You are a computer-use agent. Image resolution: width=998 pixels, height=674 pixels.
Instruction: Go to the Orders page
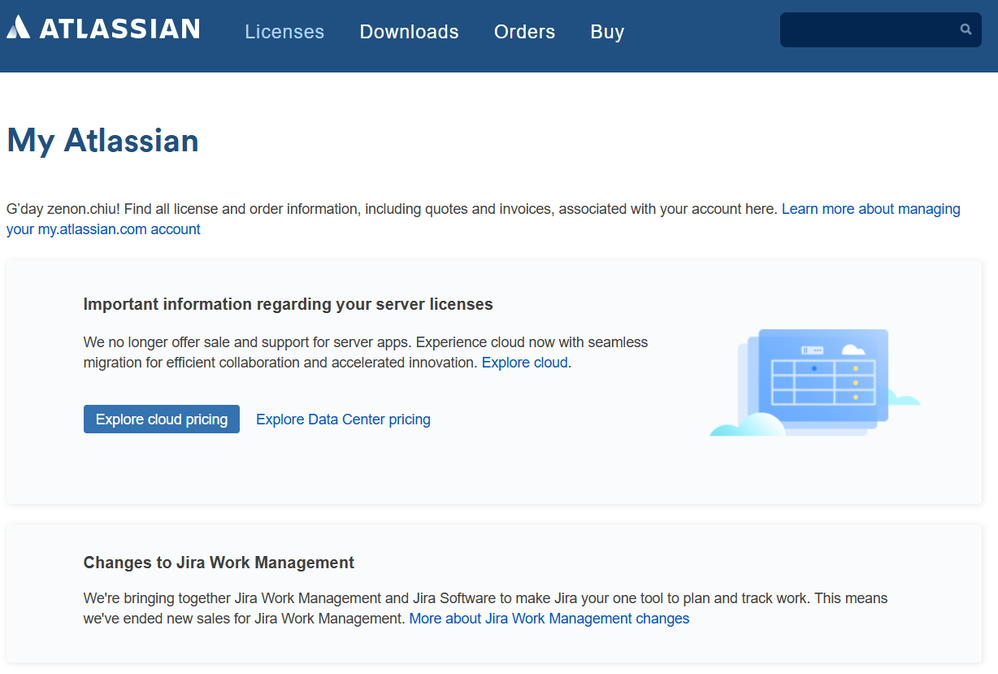pos(524,31)
